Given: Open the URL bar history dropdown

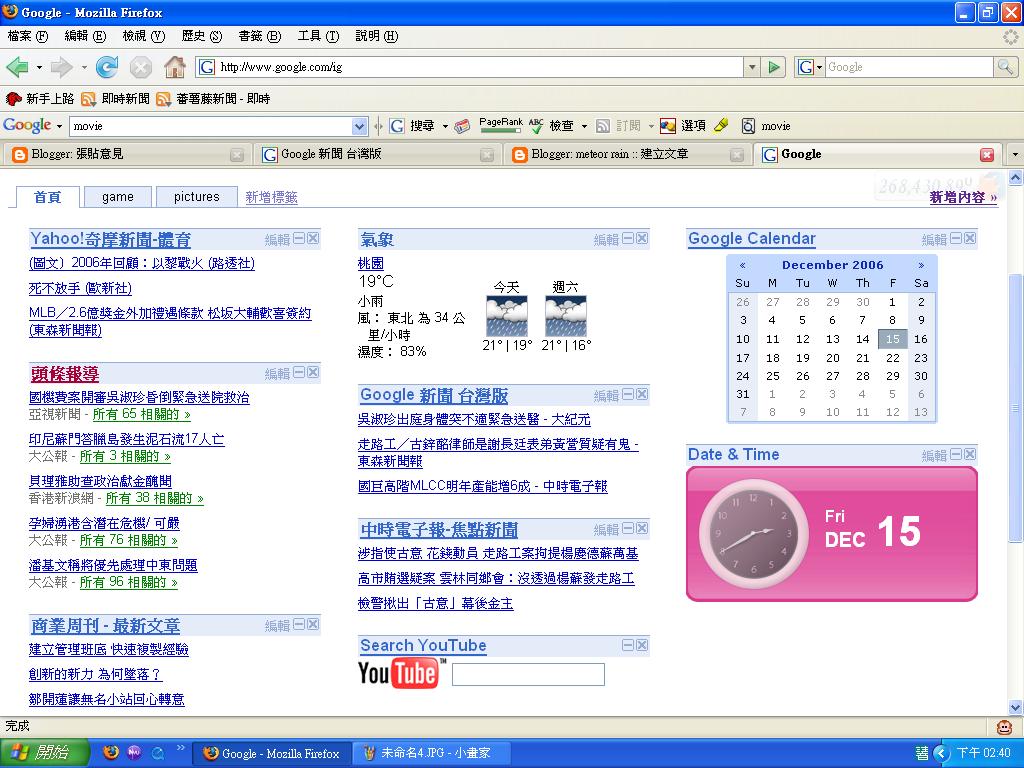Looking at the screenshot, I should click(x=752, y=67).
